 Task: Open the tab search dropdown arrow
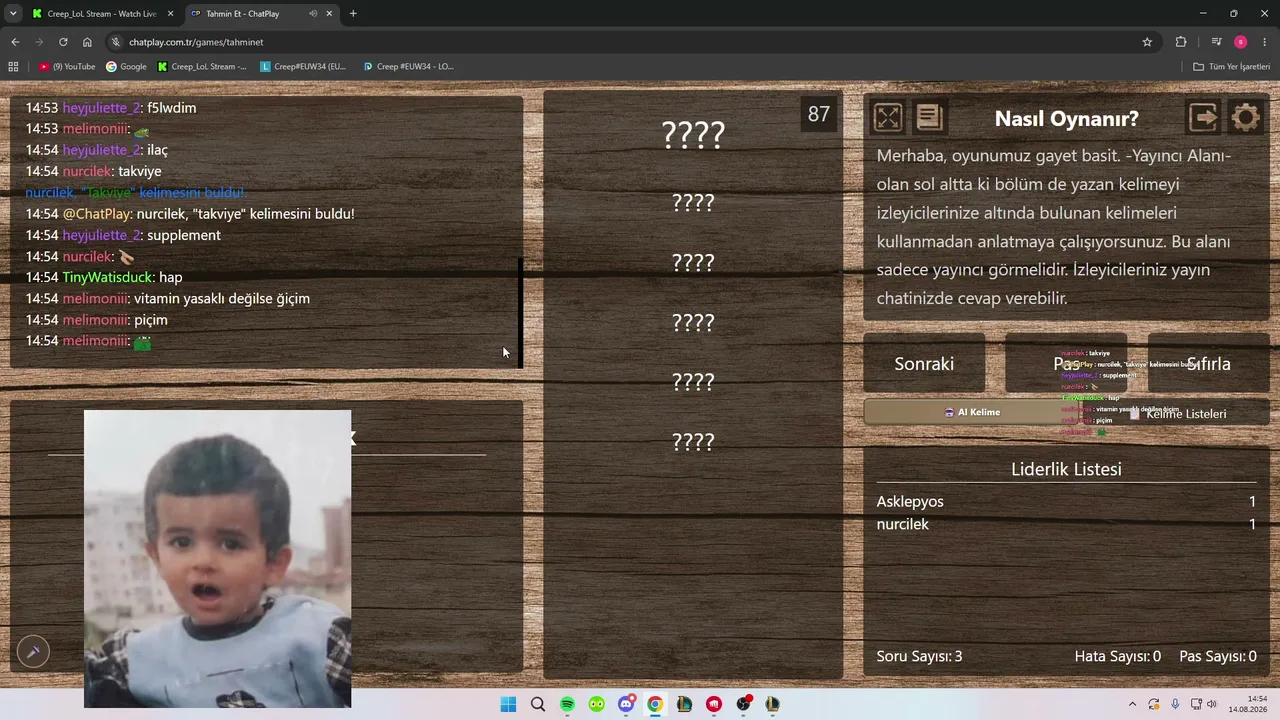point(13,14)
